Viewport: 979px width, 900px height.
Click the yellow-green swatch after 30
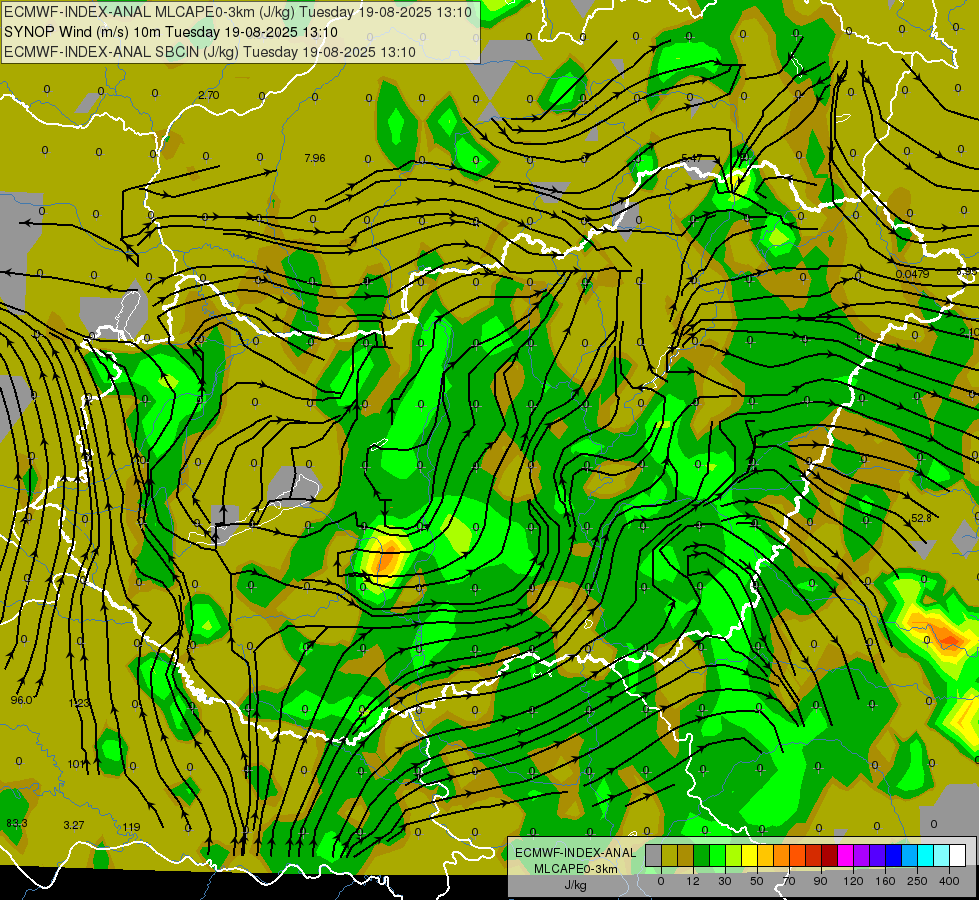(x=734, y=856)
